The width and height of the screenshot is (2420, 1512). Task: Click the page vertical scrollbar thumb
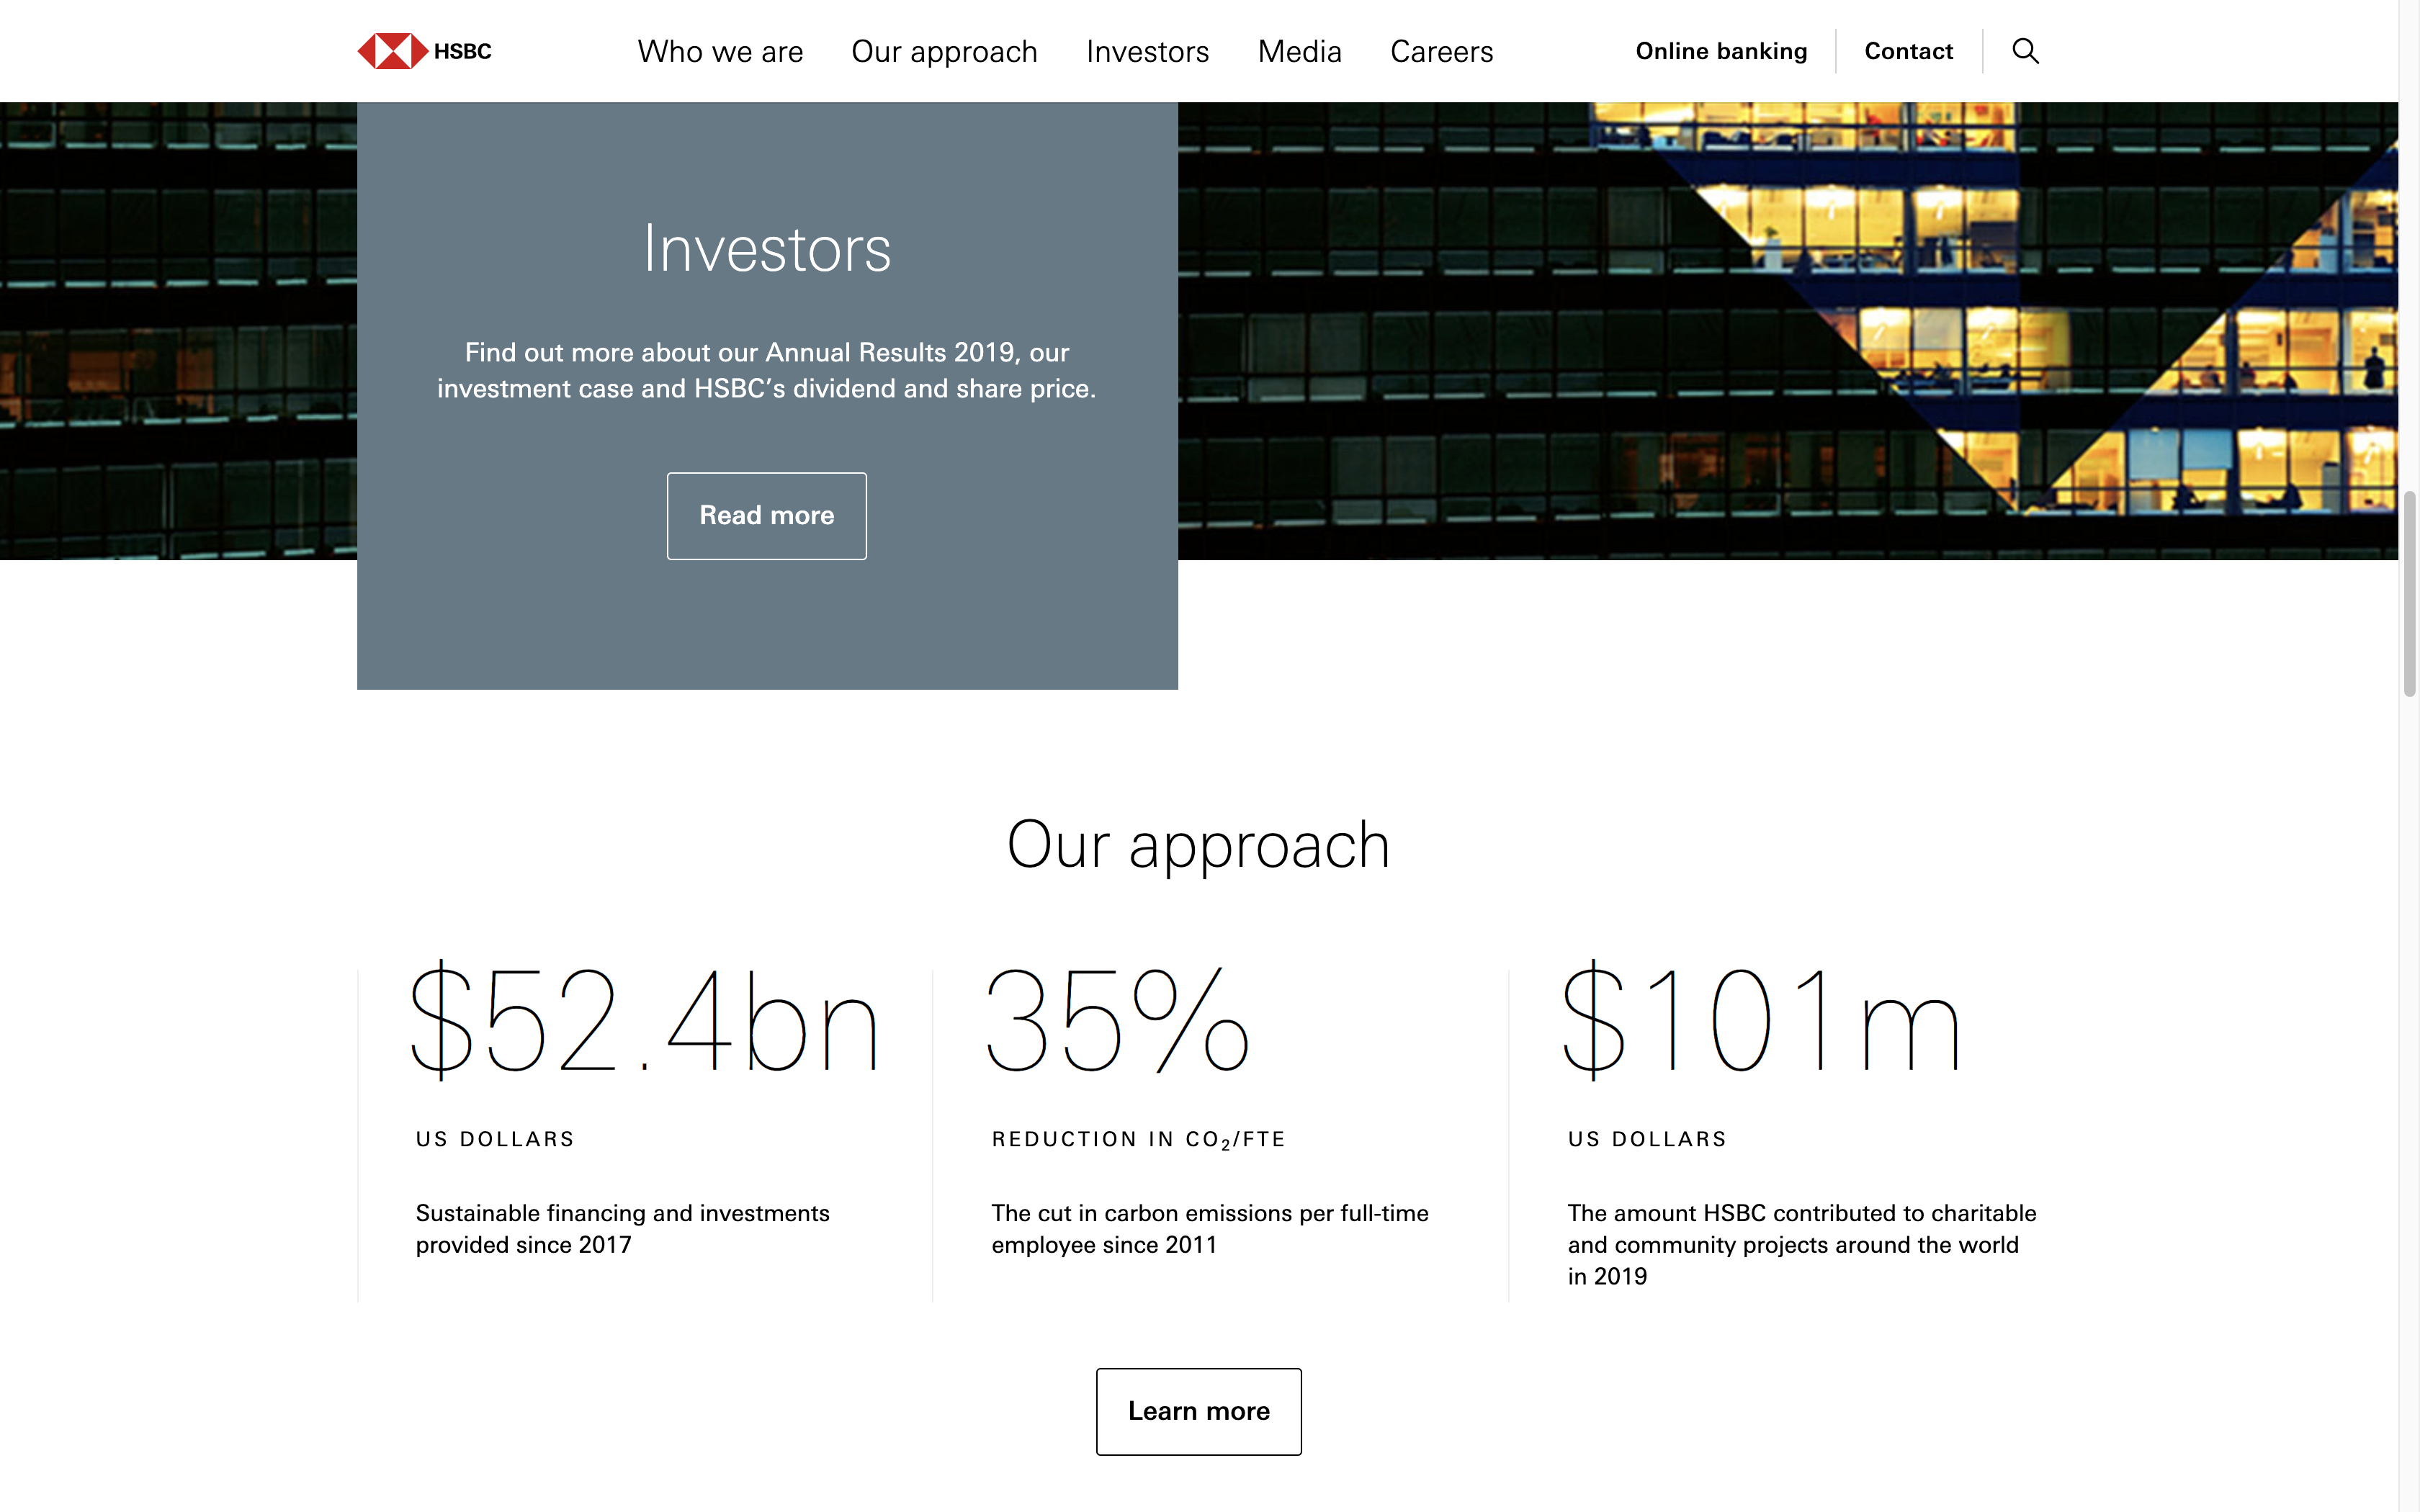click(x=2409, y=593)
